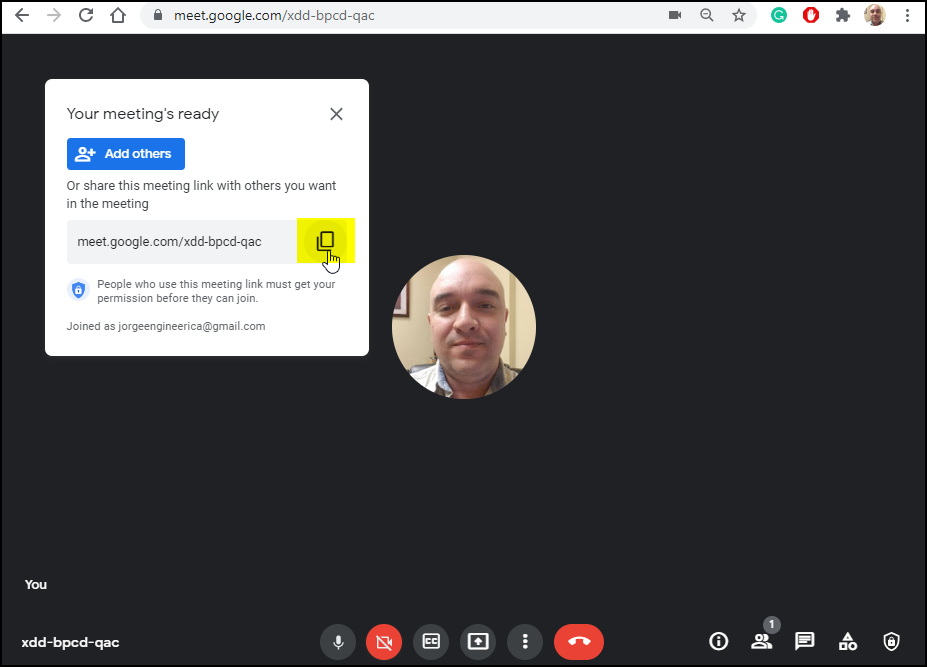This screenshot has height=667, width=927.
Task: Bookmark this page with the star
Action: (x=738, y=15)
